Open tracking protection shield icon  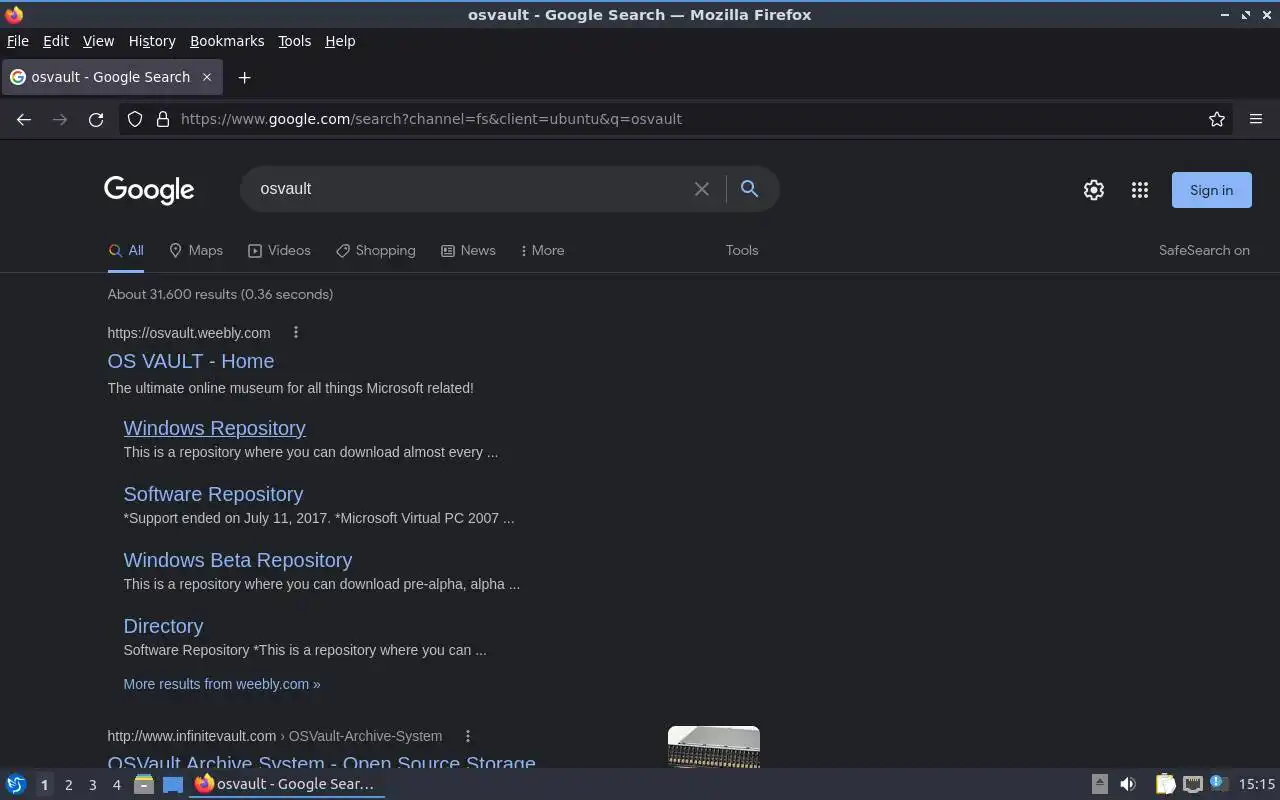point(135,119)
